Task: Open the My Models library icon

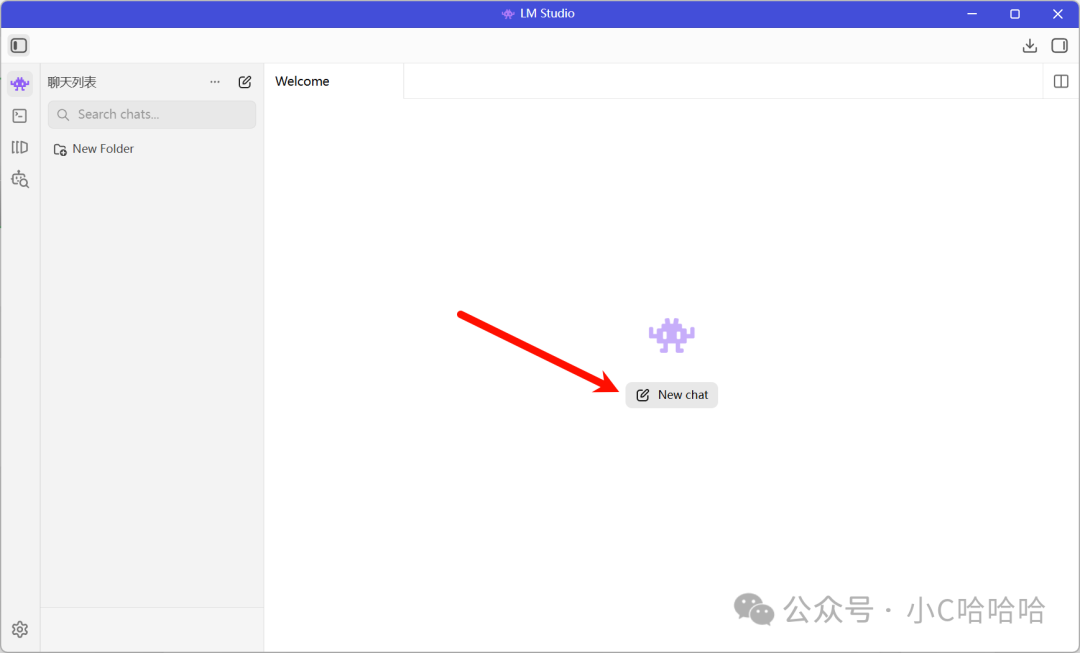Action: pyautogui.click(x=20, y=147)
